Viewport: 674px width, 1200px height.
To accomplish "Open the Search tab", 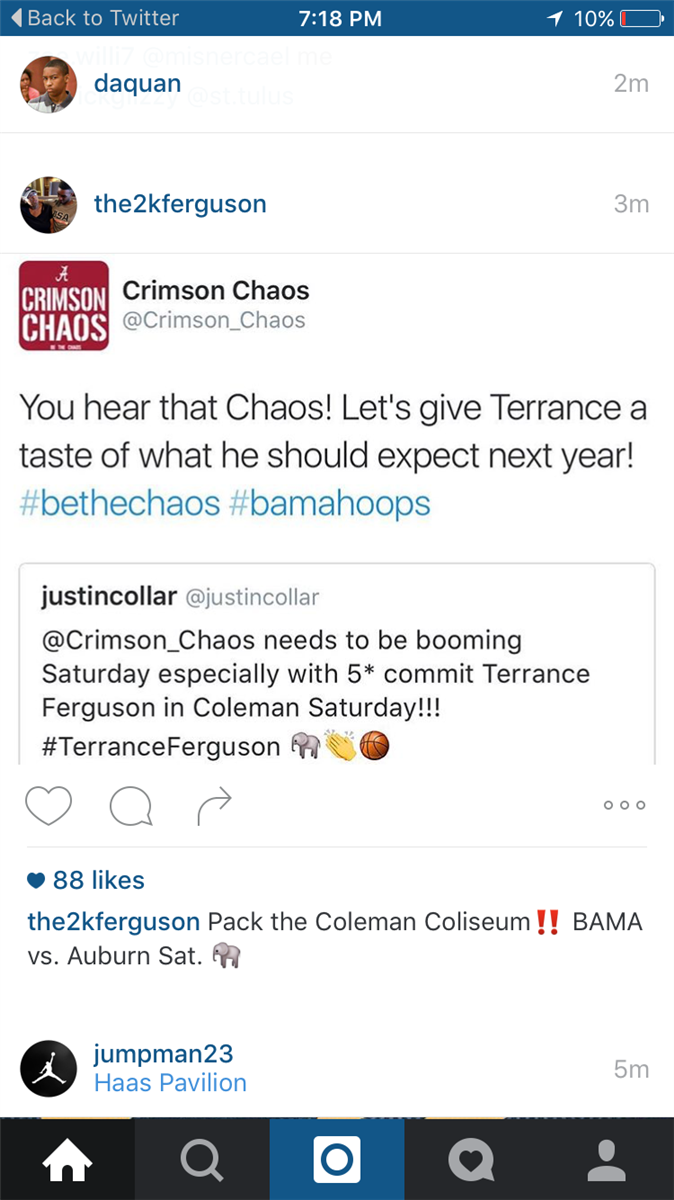I will 202,1160.
